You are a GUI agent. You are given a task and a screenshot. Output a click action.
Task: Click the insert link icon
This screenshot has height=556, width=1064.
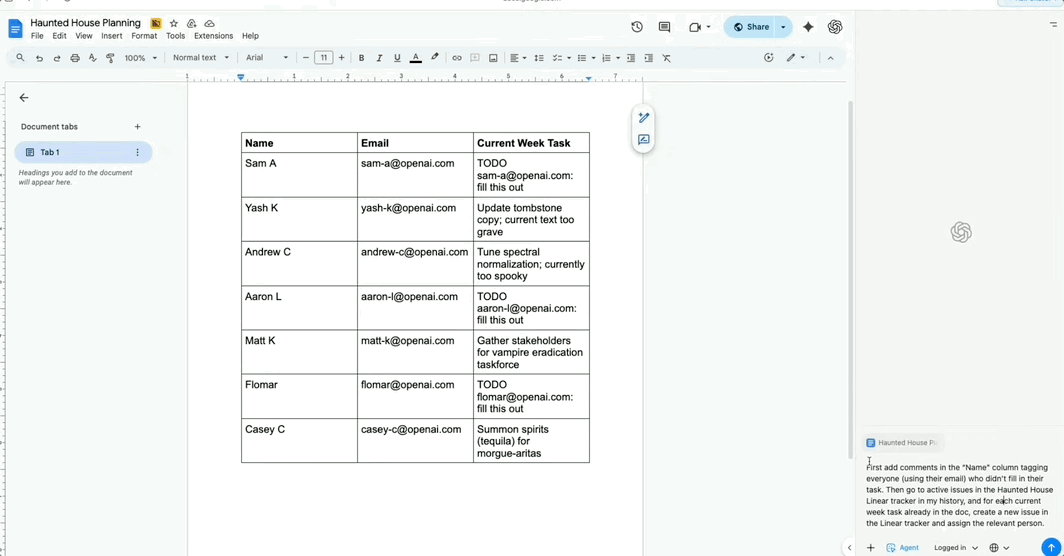[457, 58]
